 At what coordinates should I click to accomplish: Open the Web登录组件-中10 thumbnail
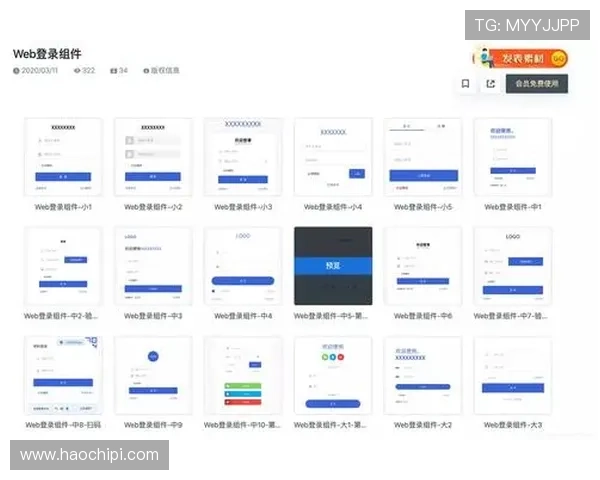click(x=243, y=375)
